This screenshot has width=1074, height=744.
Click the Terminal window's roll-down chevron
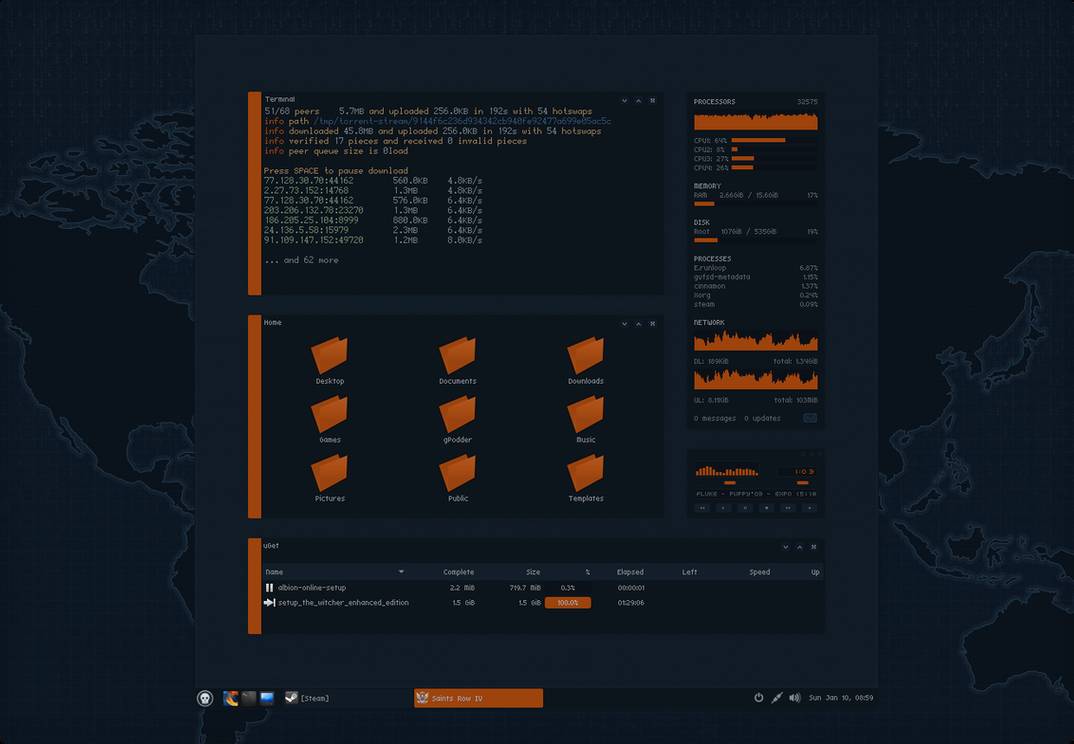[x=624, y=101]
